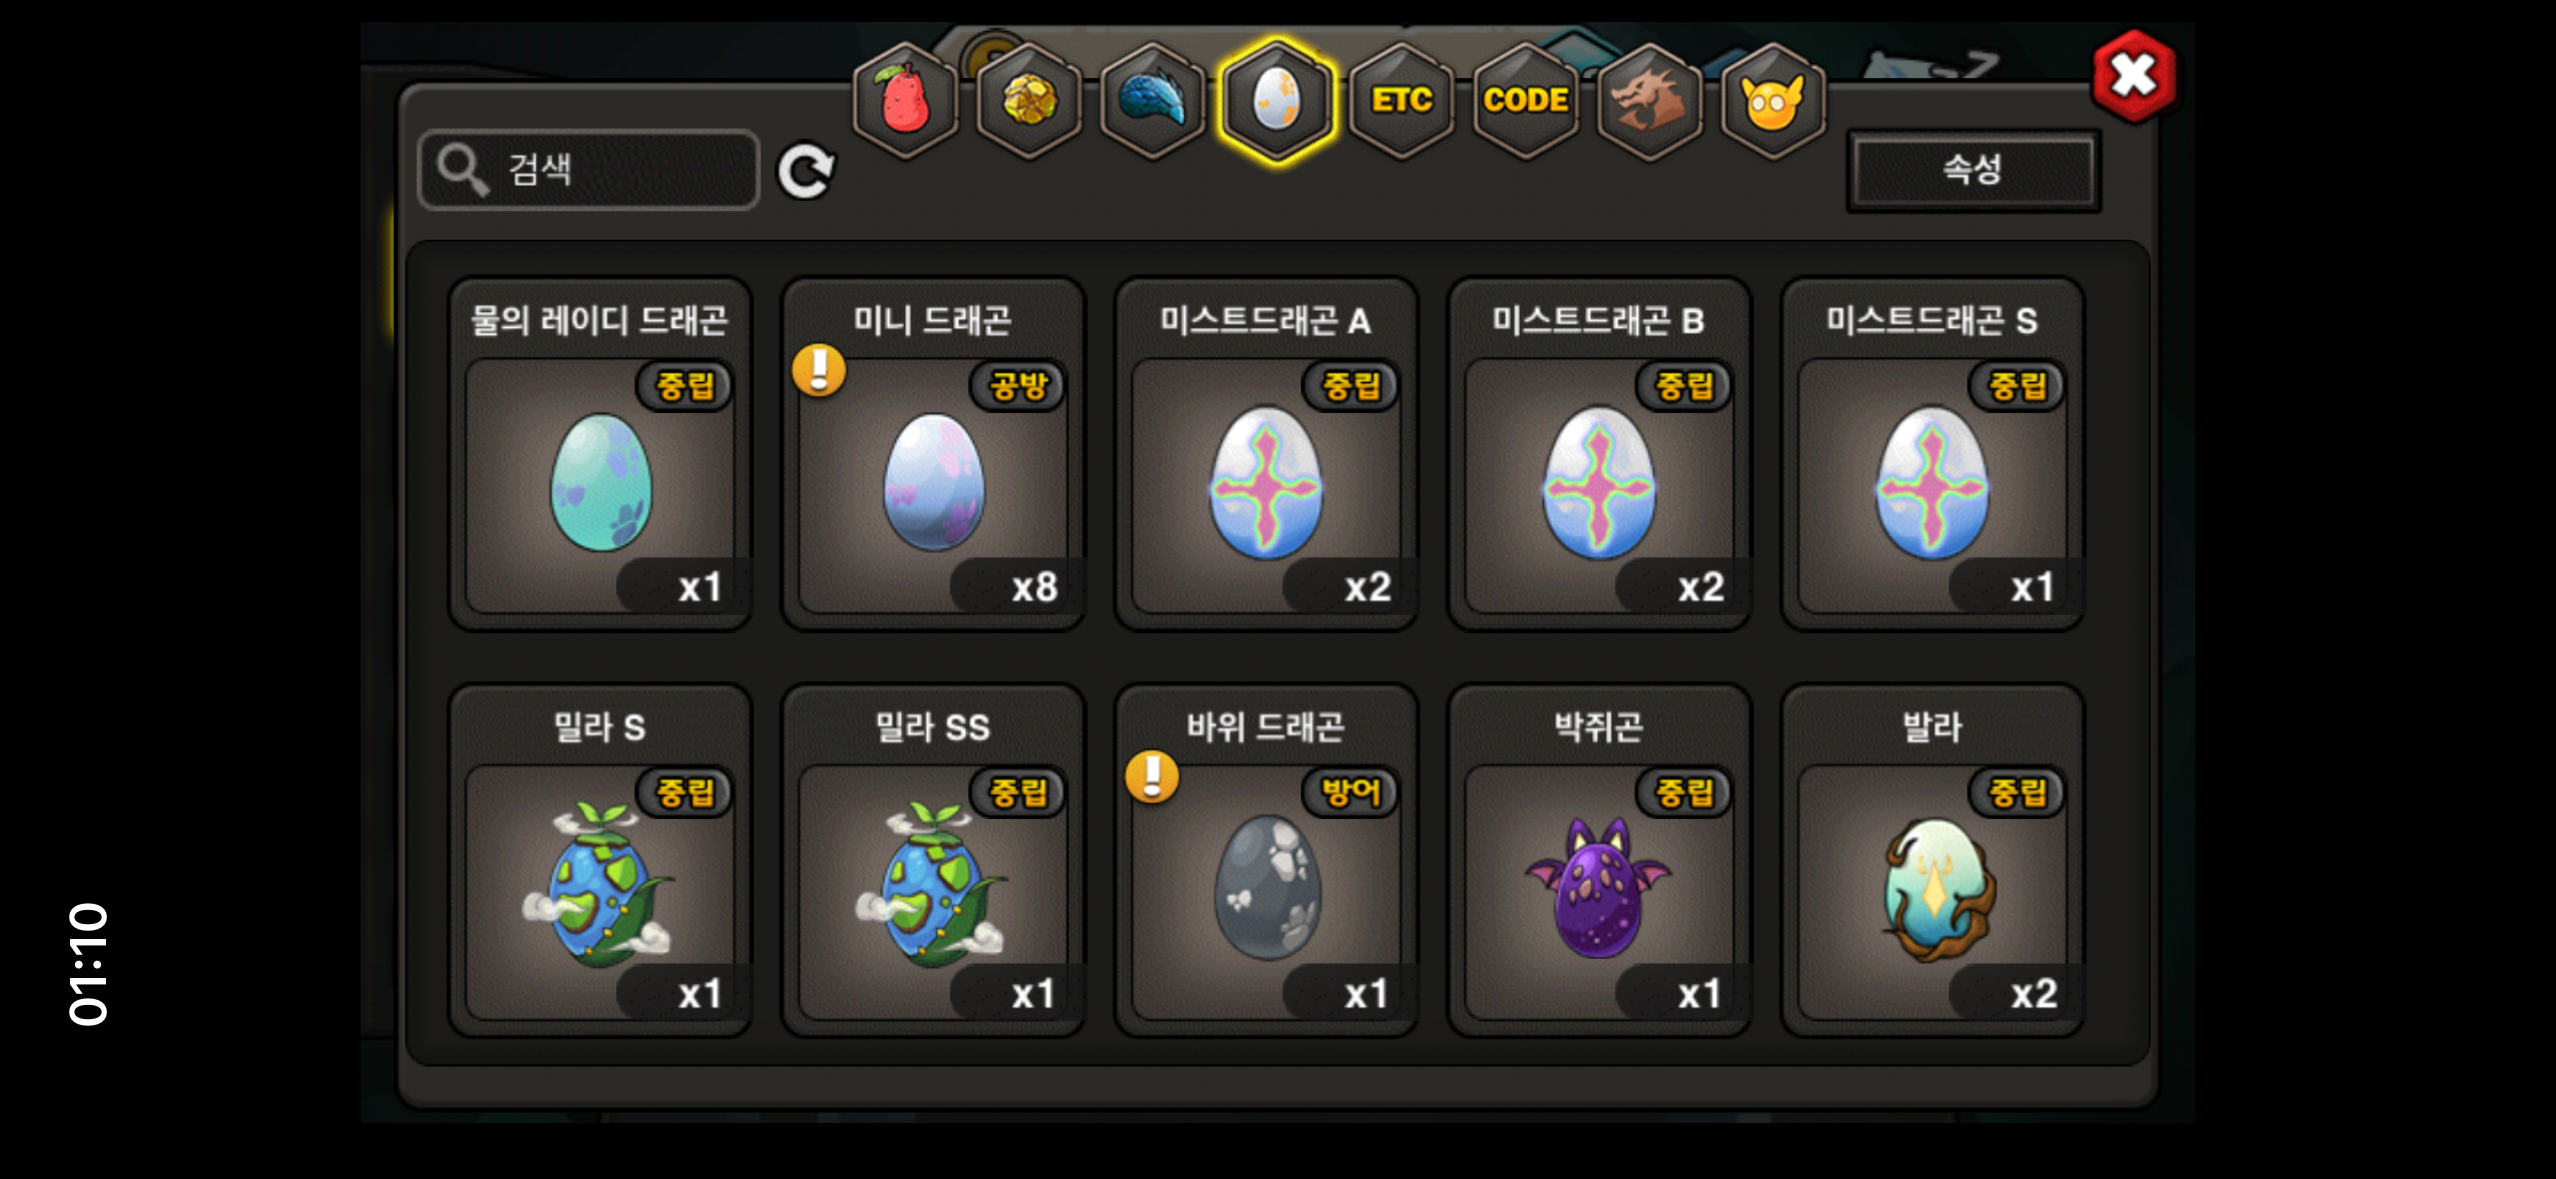Pick the purple 박쥐곤 egg

pos(1599,860)
